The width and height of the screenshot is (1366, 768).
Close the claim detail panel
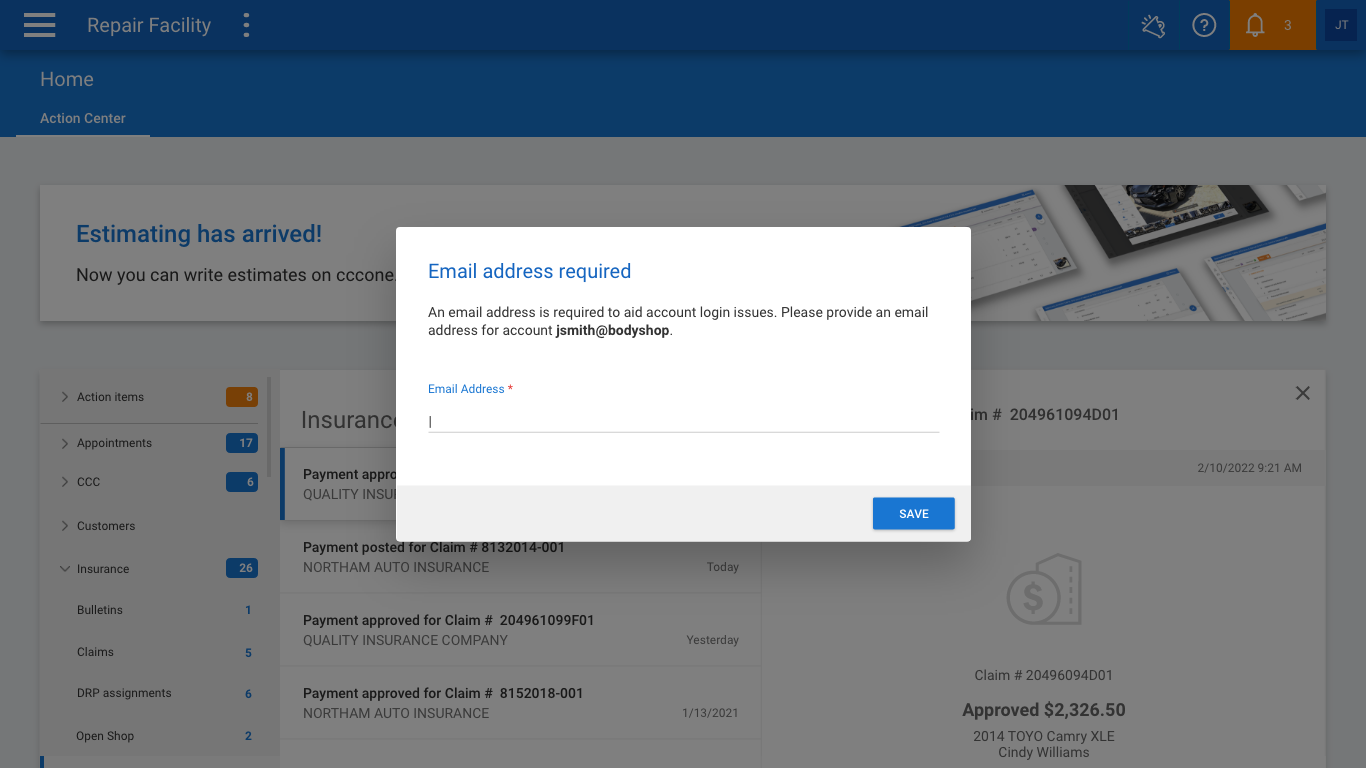1302,394
